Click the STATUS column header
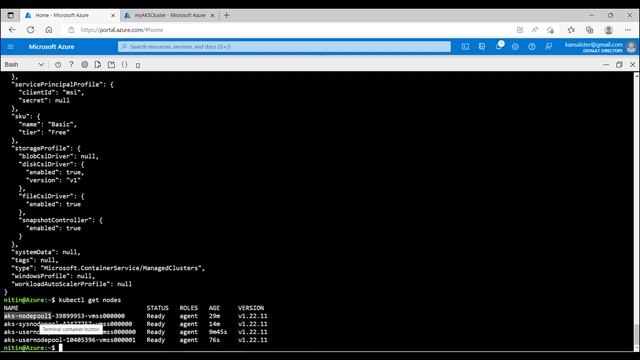Image resolution: width=640 pixels, height=360 pixels. coord(158,308)
